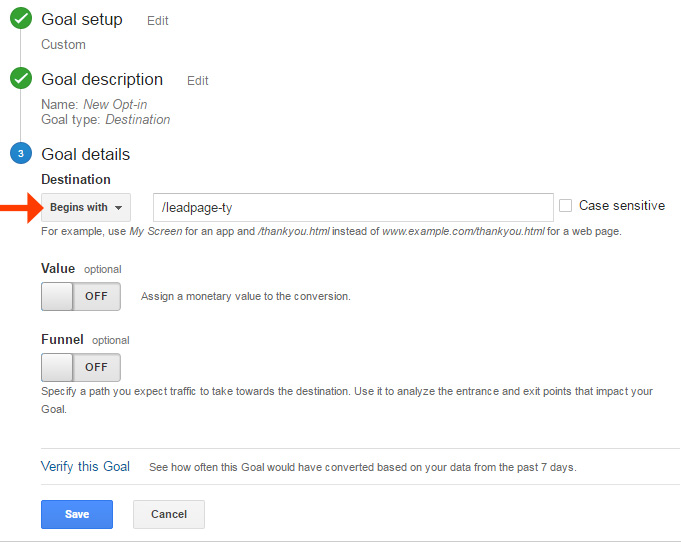This screenshot has height=543, width=681.
Task: Click the Verify this Goal link
Action: [86, 466]
